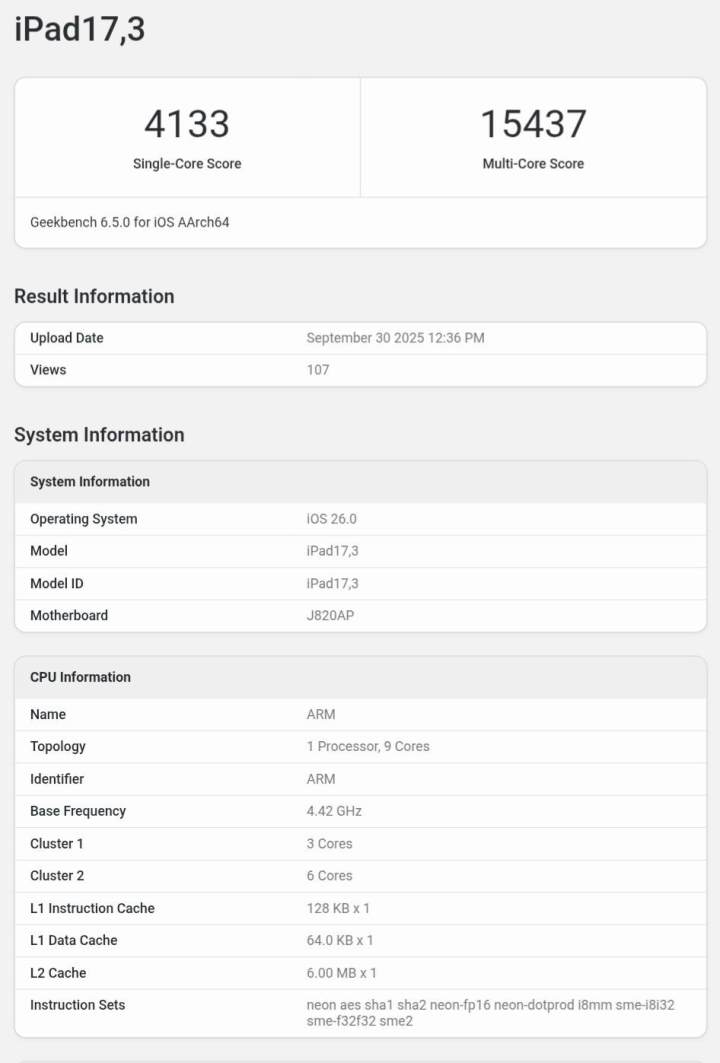
Task: Click the iPad17,3 page title
Action: (x=80, y=29)
